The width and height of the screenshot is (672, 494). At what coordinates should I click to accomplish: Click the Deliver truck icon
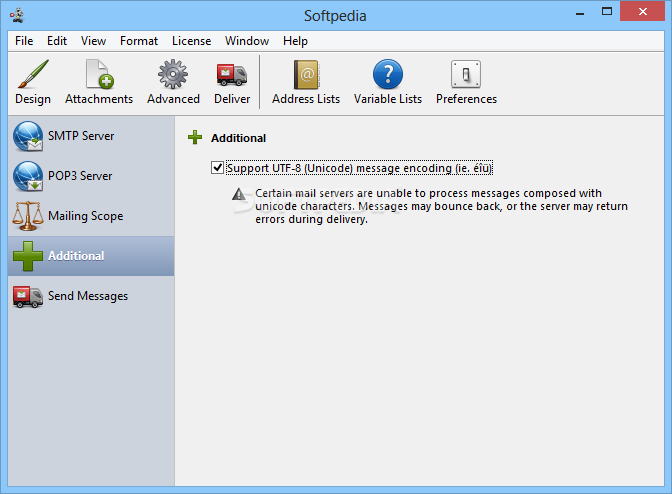(x=232, y=82)
